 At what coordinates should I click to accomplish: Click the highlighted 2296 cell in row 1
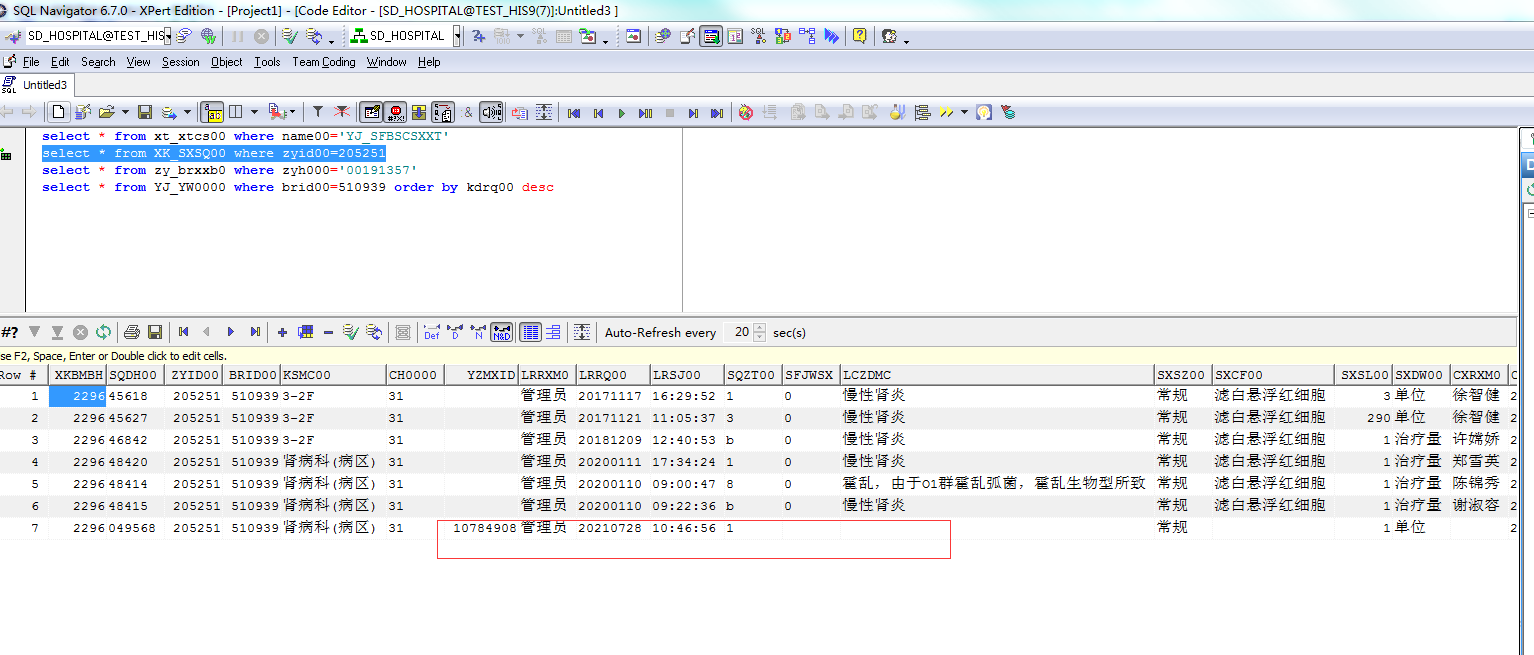(x=77, y=396)
